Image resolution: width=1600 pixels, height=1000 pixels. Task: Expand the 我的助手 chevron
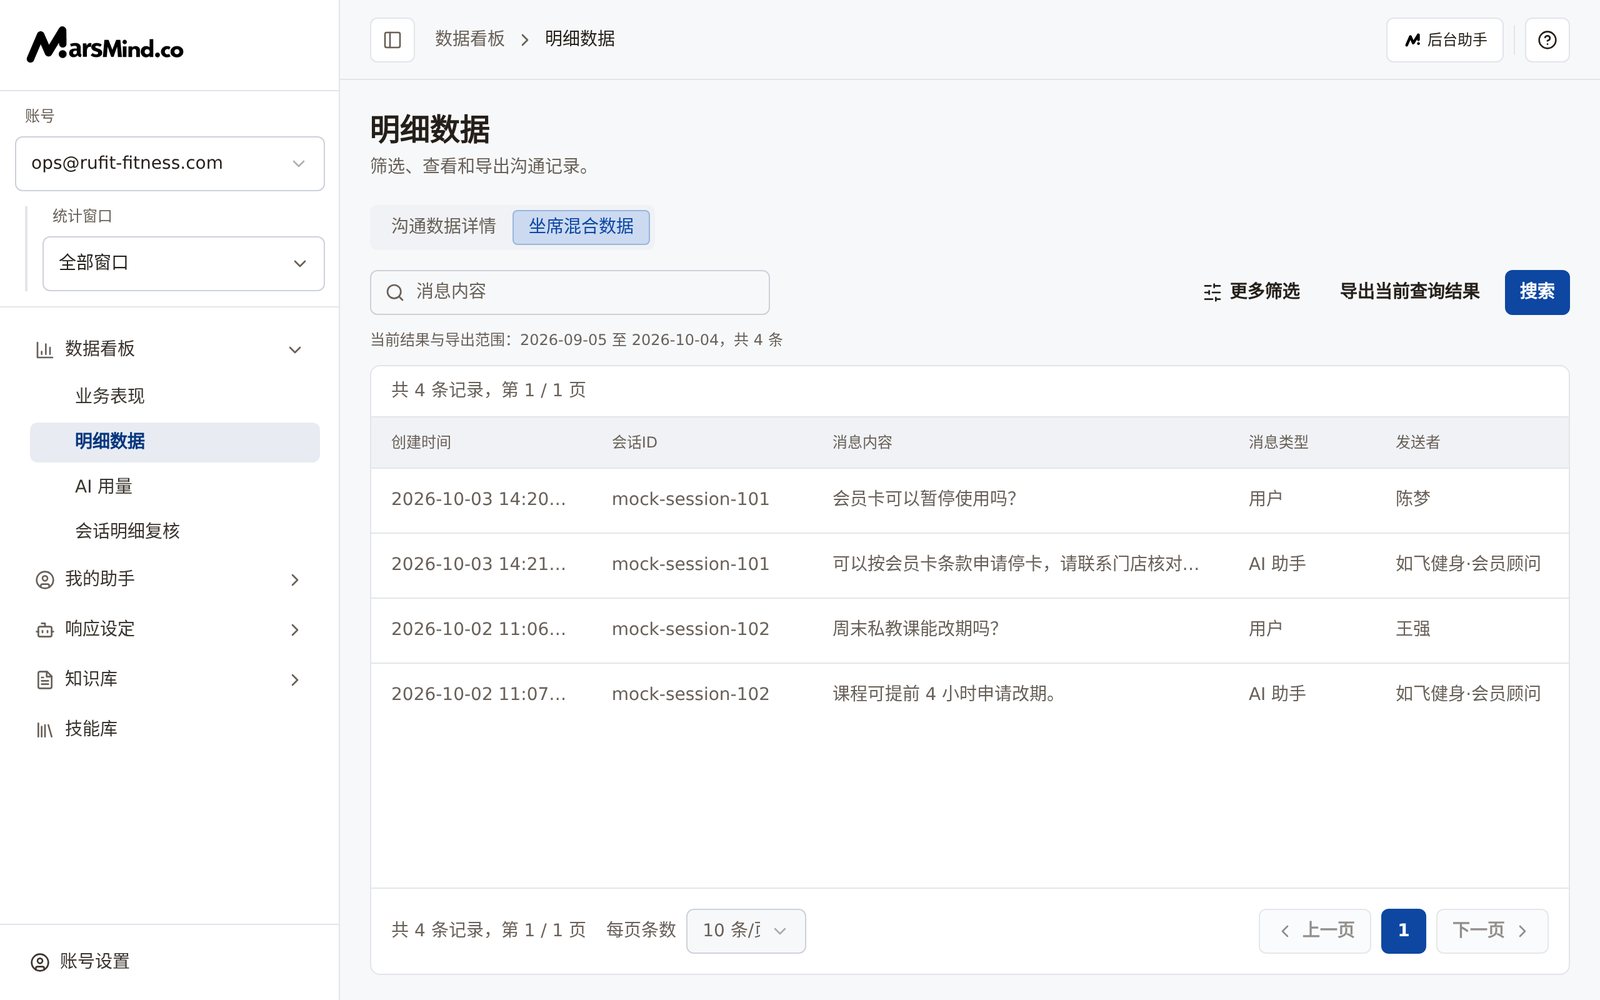[x=295, y=579]
